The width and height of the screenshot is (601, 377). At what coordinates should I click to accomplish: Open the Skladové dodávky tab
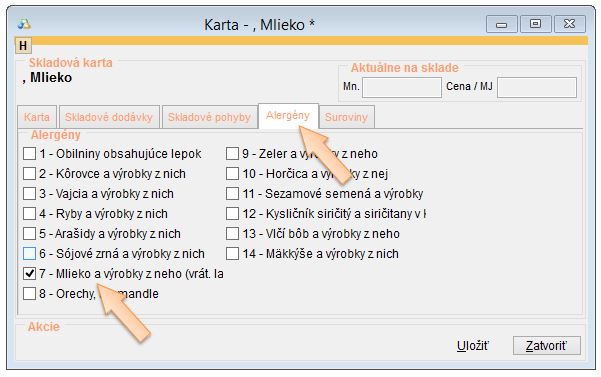pos(109,117)
